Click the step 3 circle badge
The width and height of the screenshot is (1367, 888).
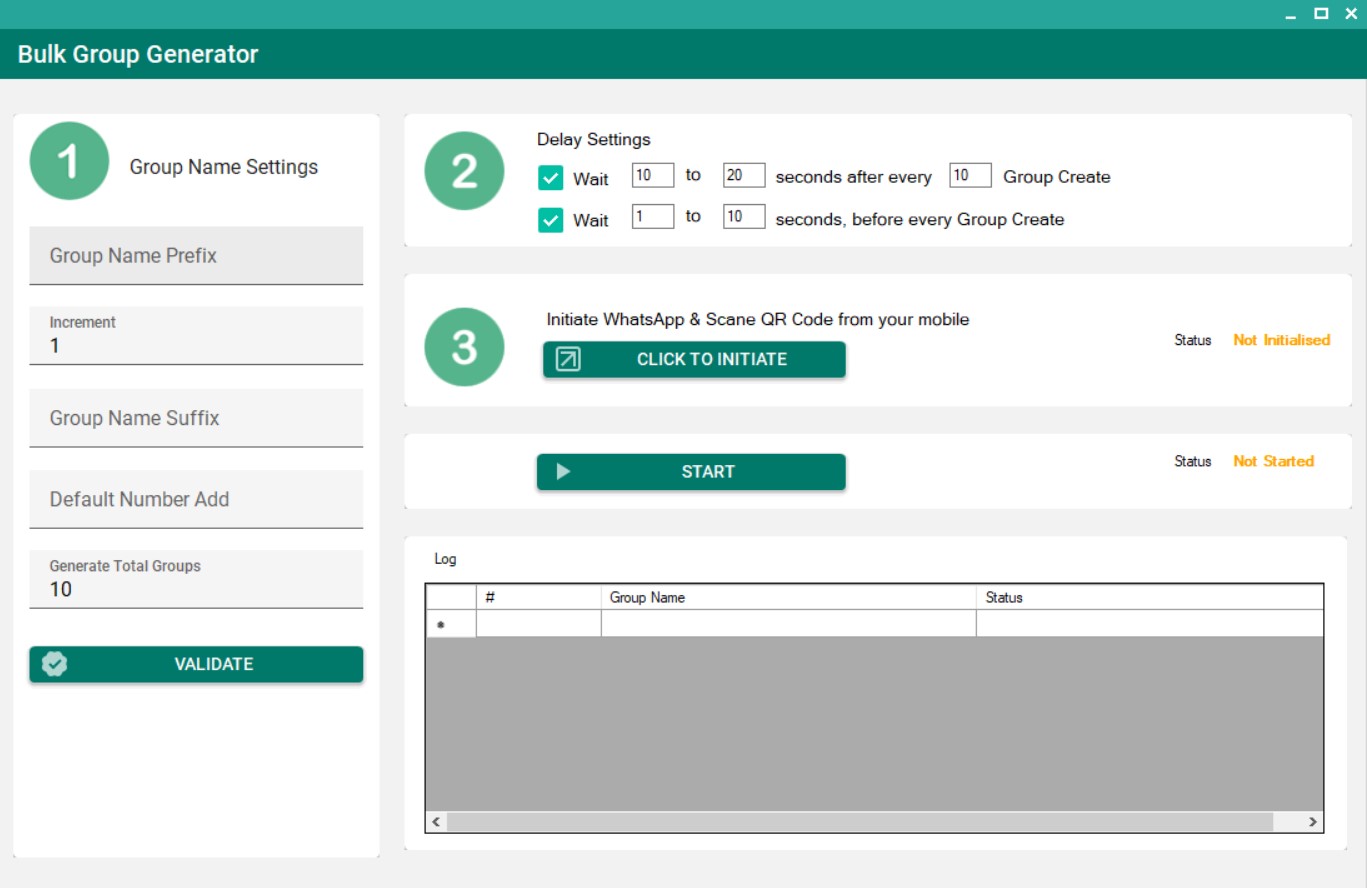point(464,347)
